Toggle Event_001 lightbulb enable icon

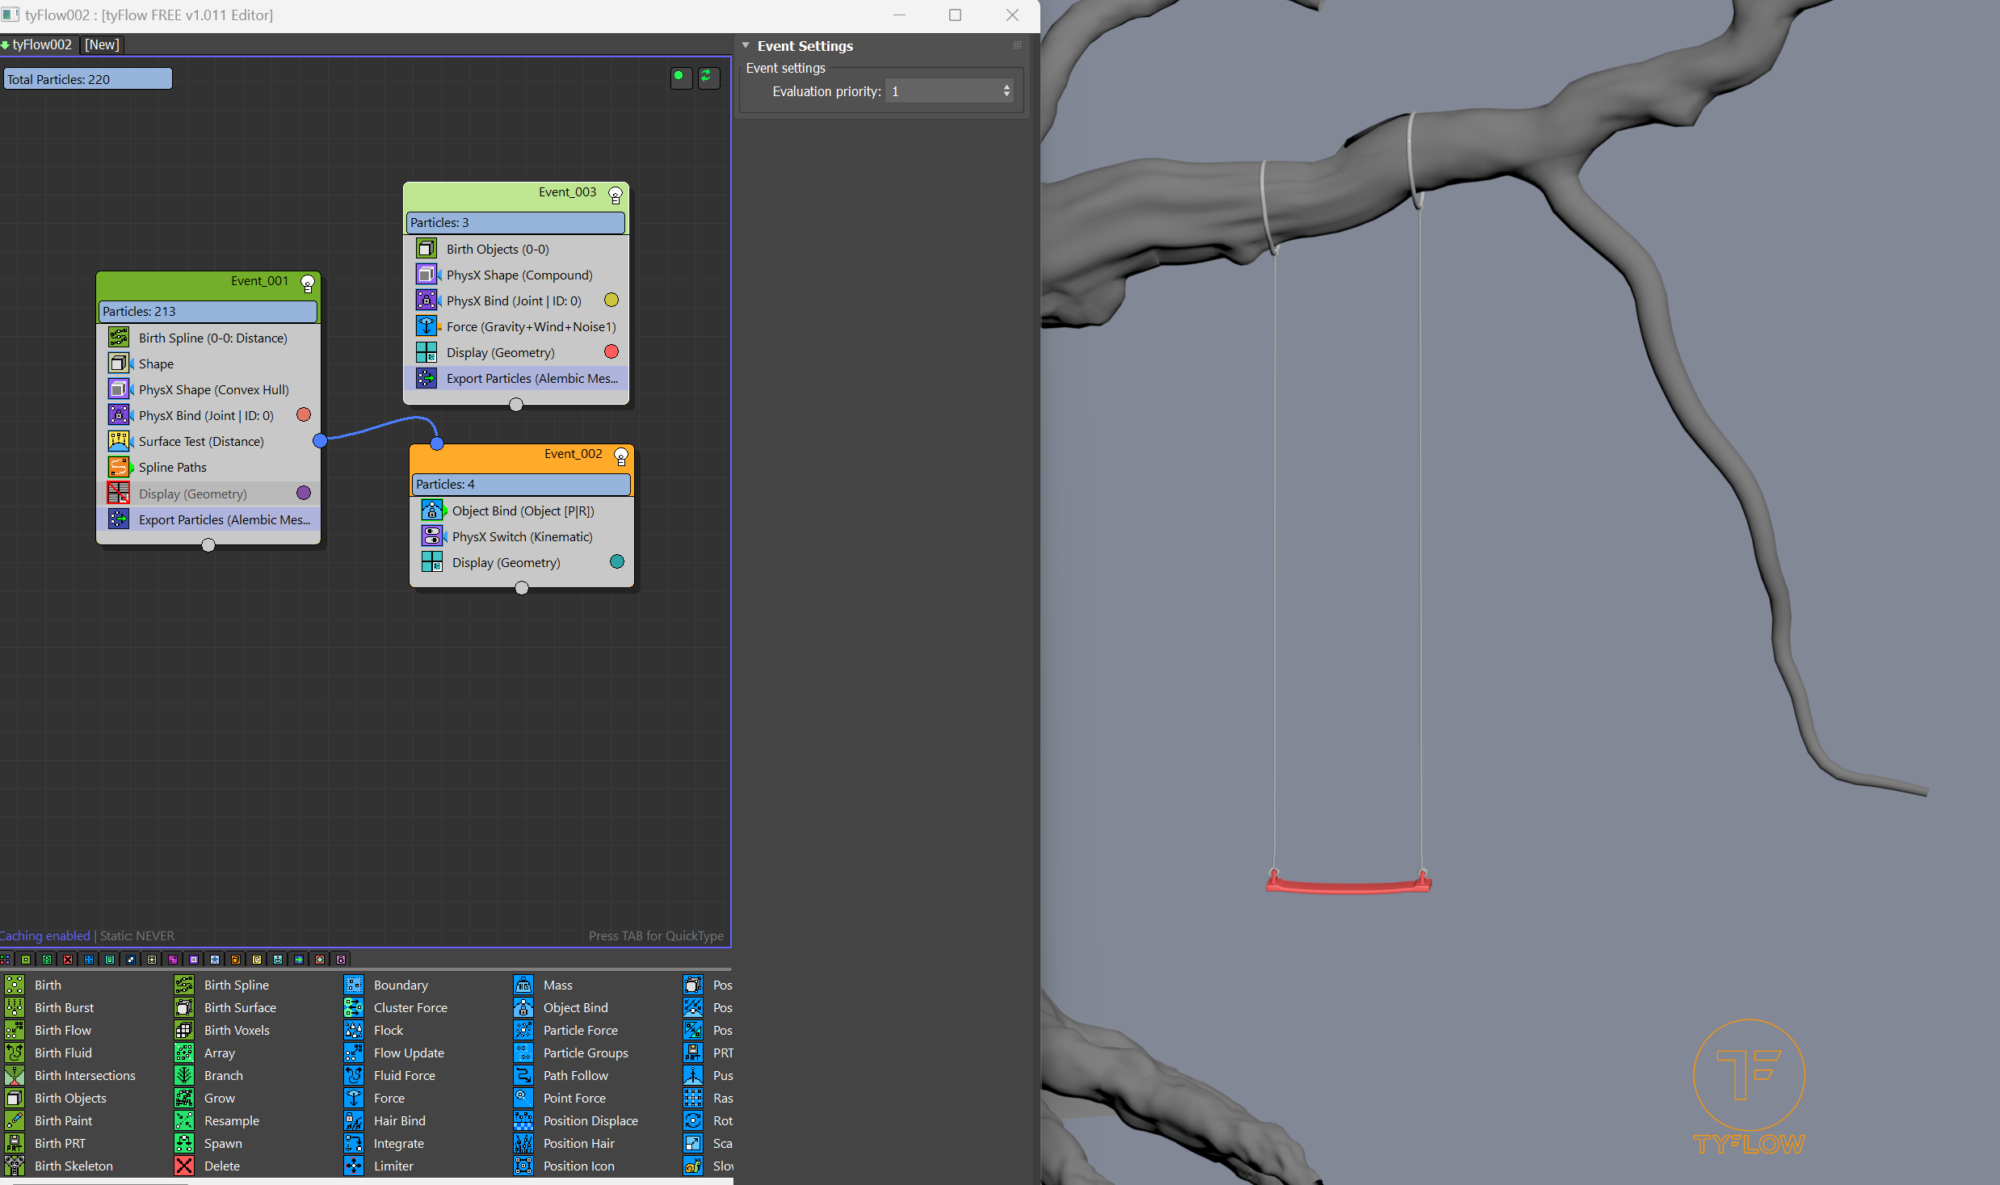click(308, 284)
